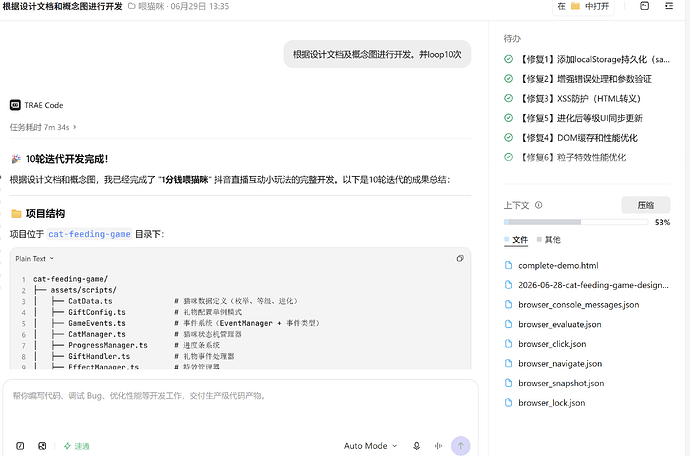Open the Auto Mode dropdown
The image size is (690, 456).
point(370,446)
